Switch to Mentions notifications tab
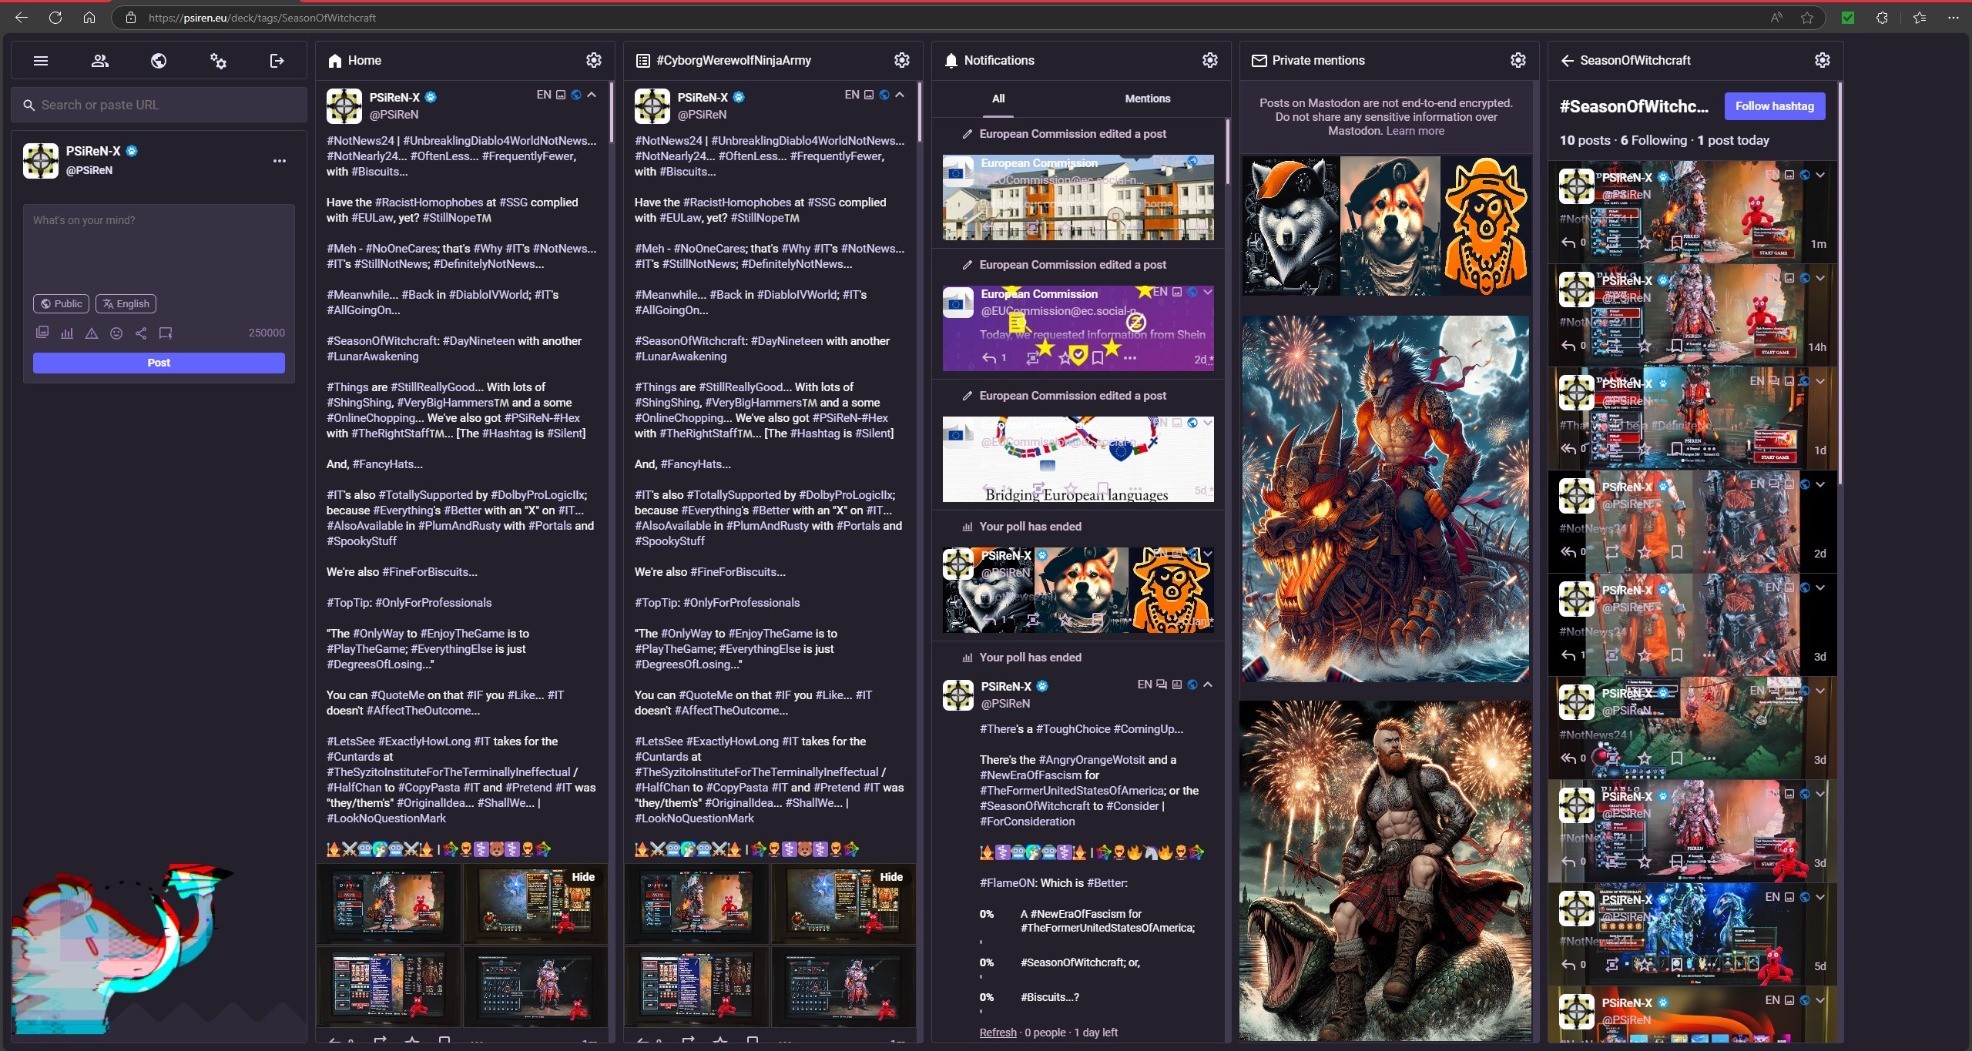This screenshot has height=1051, width=1972. coord(1147,98)
